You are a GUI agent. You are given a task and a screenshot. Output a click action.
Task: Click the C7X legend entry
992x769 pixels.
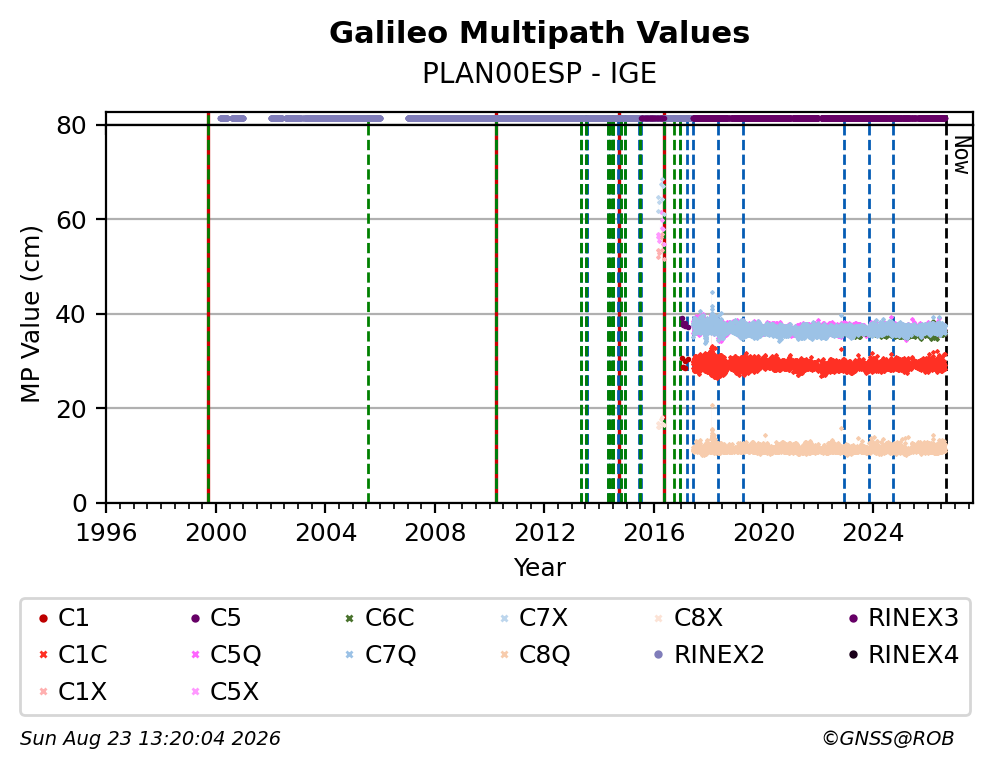click(x=534, y=618)
